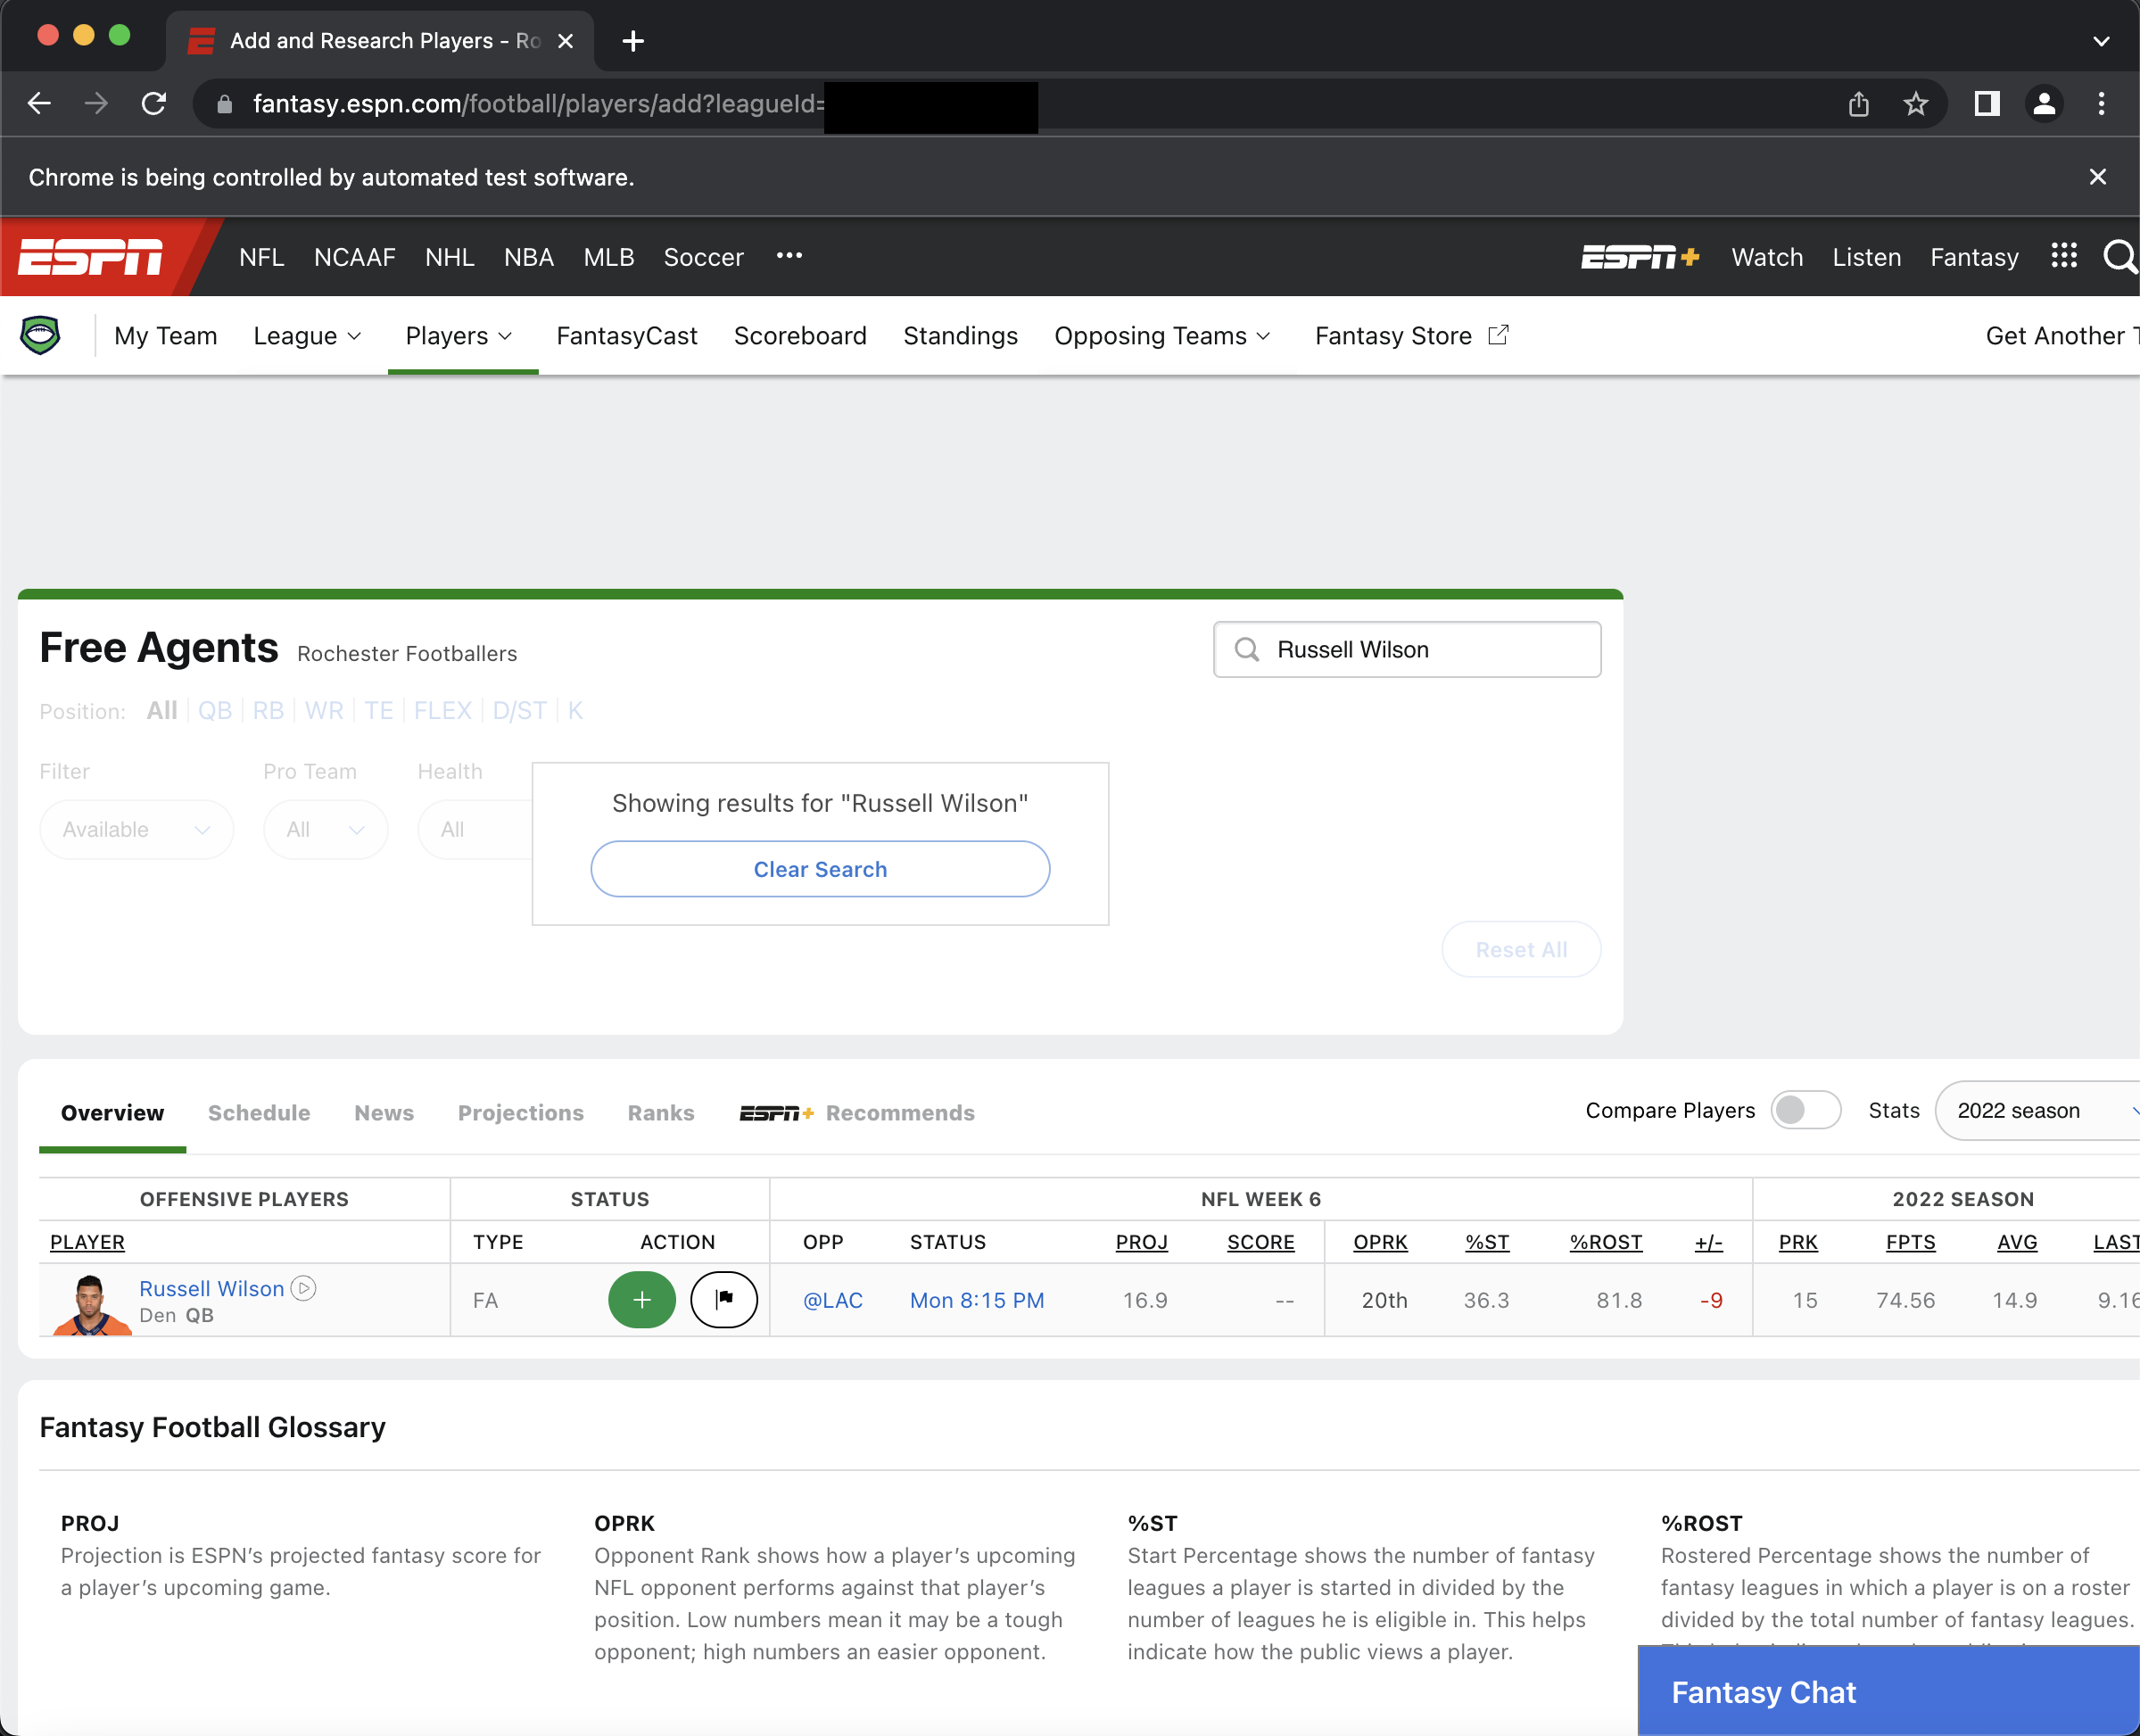The width and height of the screenshot is (2140, 1736).
Task: Dismiss the automated test software banner
Action: pyautogui.click(x=2098, y=177)
